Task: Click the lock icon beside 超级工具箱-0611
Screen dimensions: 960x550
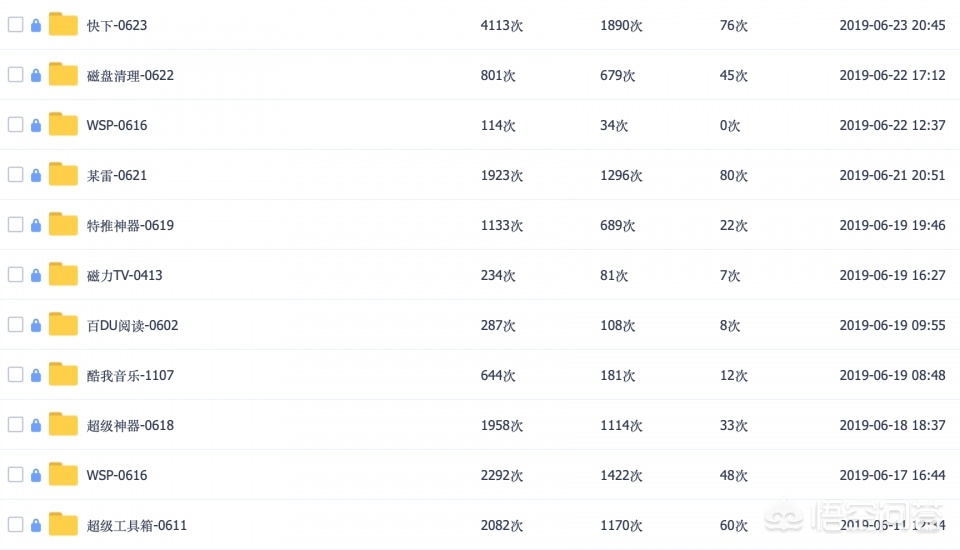Action: (36, 525)
